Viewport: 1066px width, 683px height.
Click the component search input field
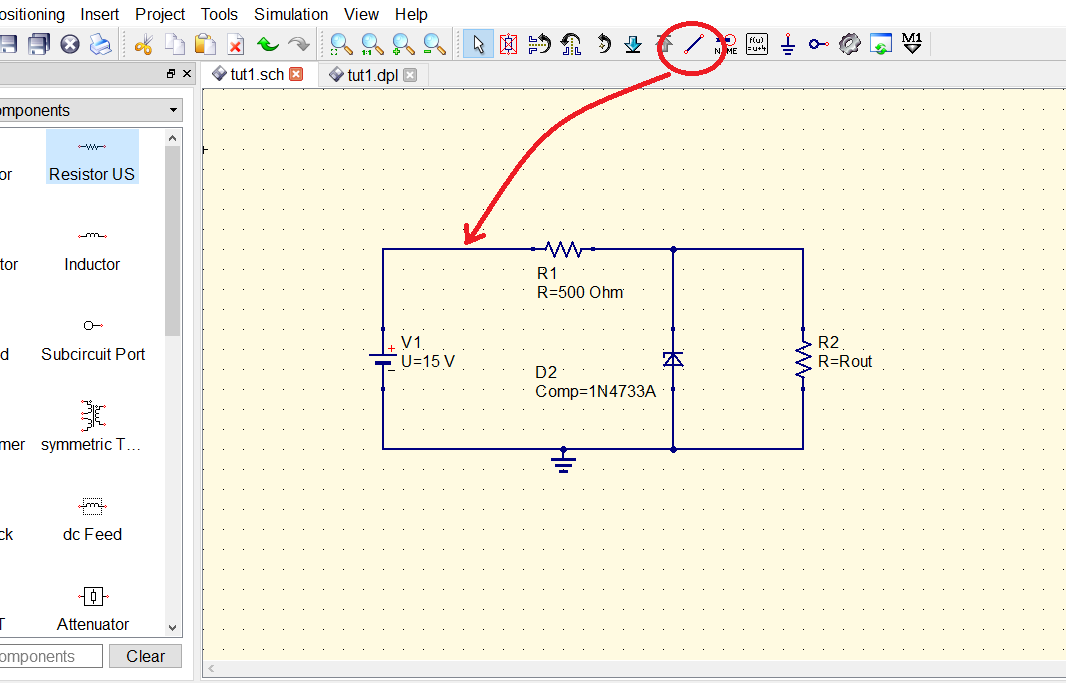pos(50,656)
